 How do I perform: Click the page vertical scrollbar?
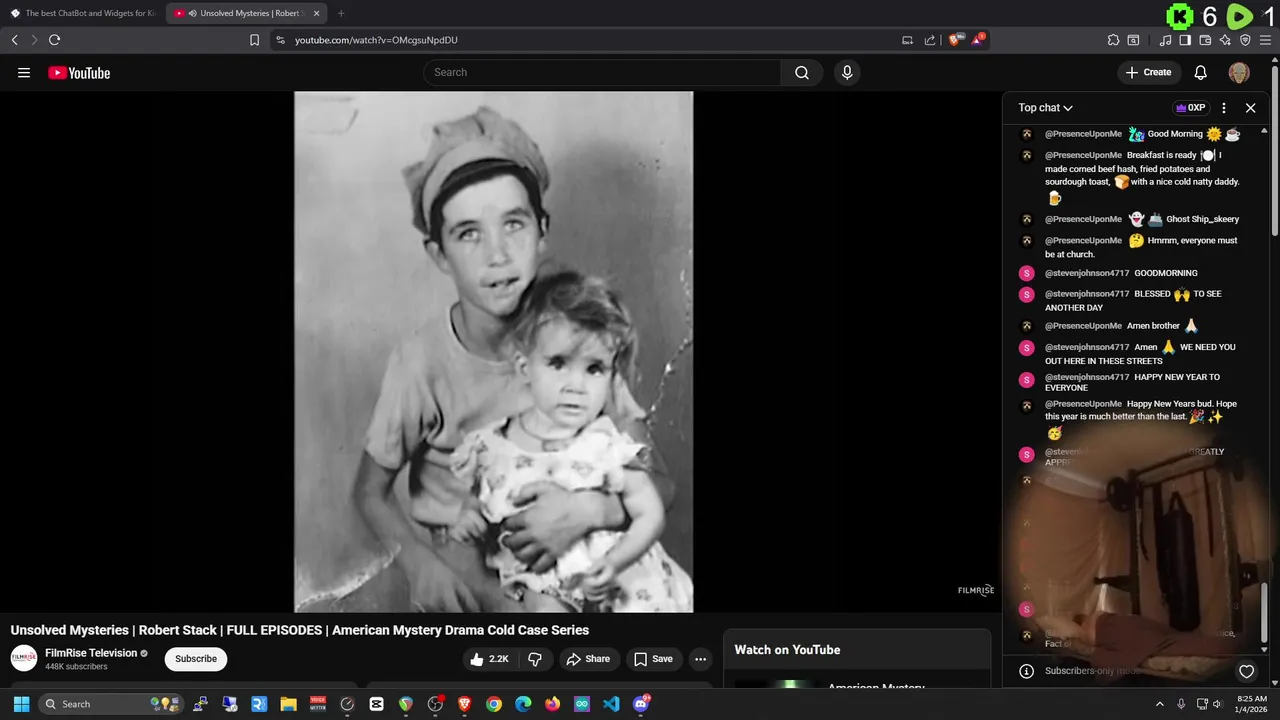pyautogui.click(x=1275, y=150)
